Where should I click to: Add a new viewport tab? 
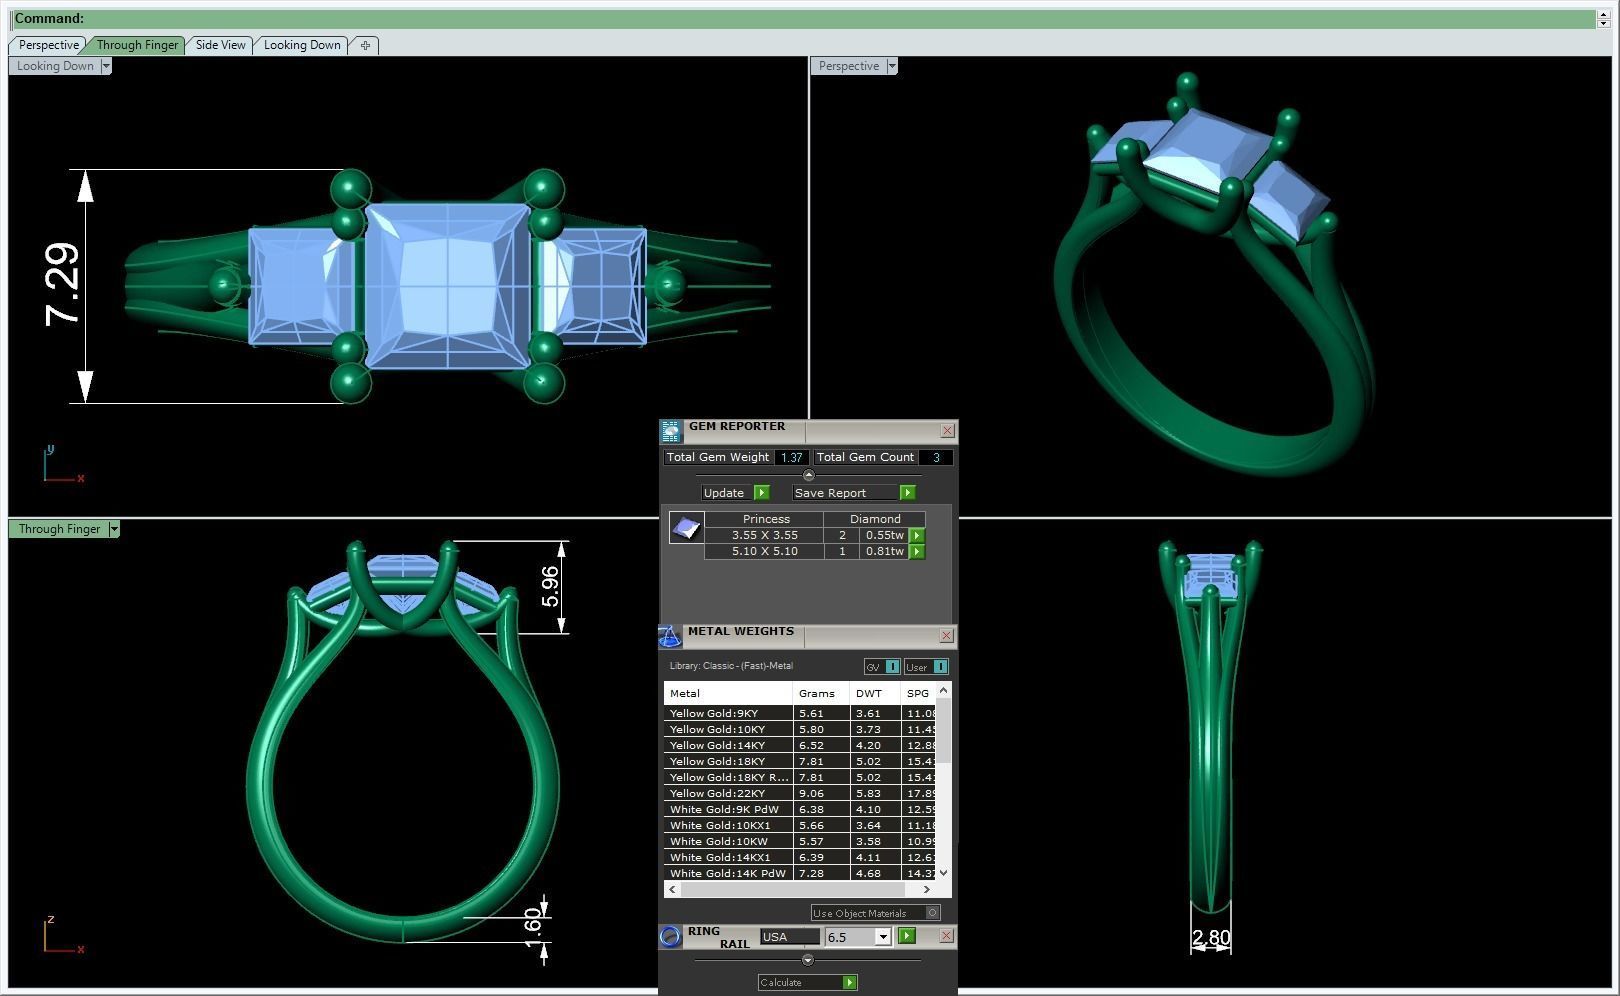click(x=365, y=45)
